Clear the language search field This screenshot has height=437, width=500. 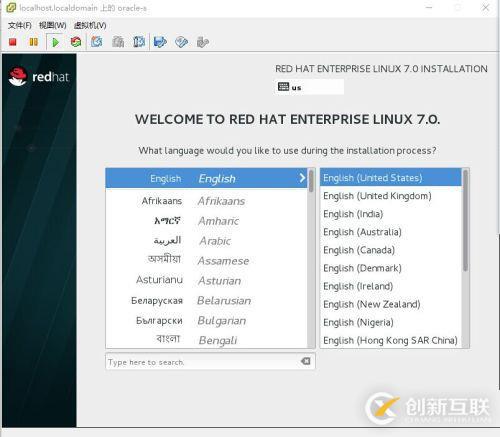[305, 361]
